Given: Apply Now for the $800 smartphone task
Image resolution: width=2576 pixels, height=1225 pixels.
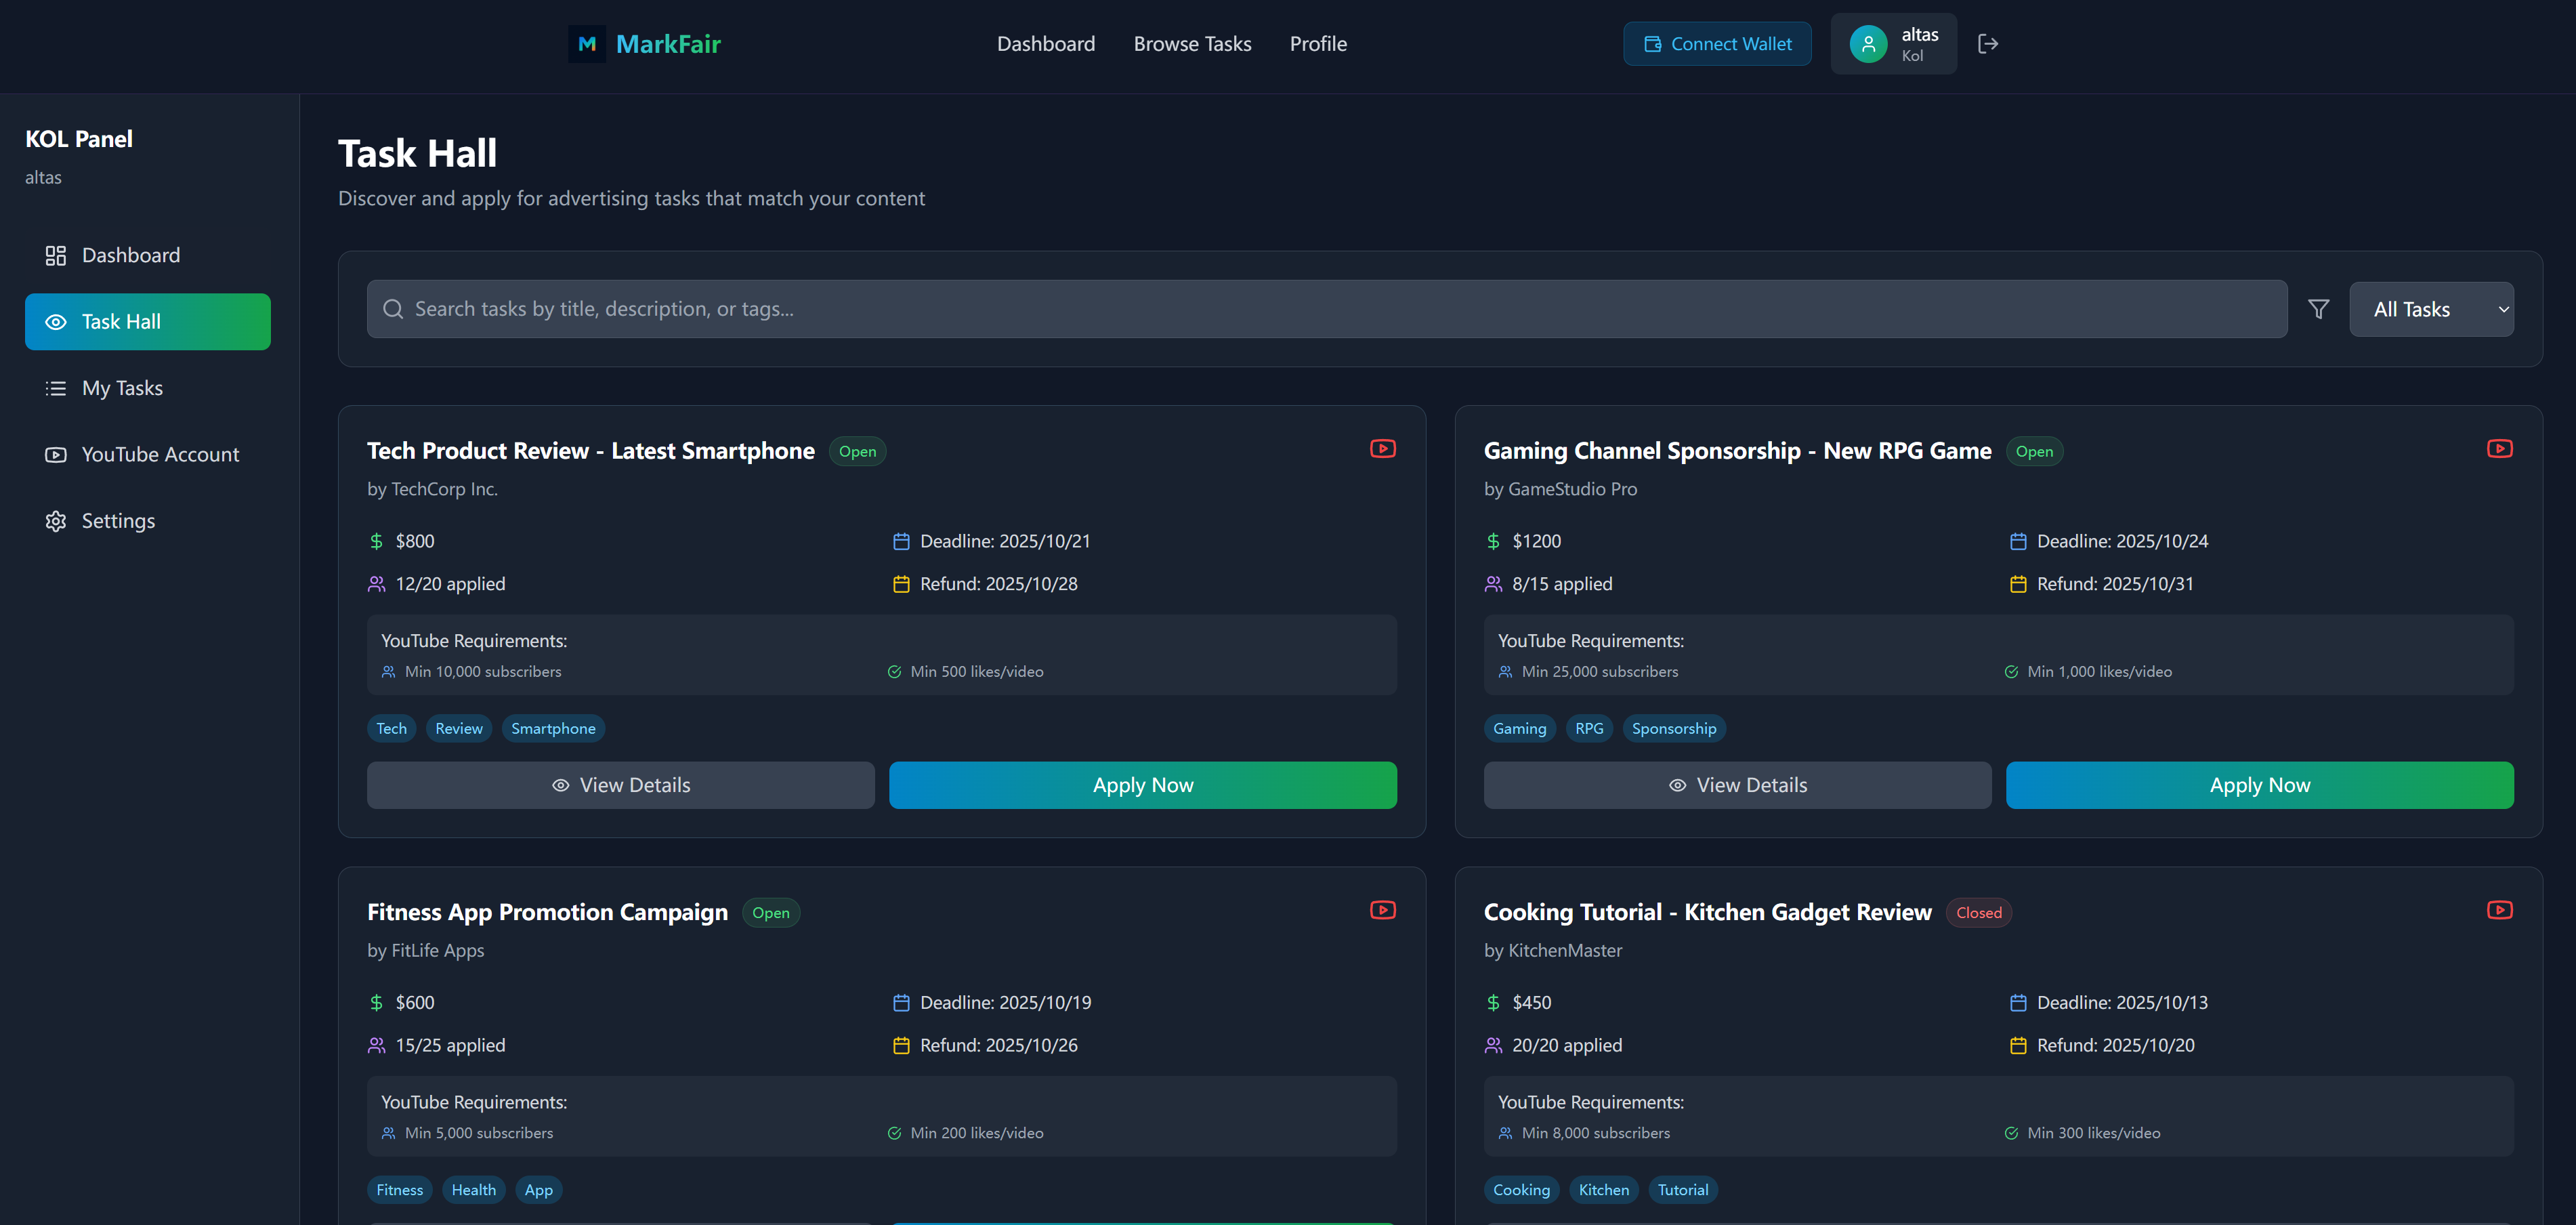Looking at the screenshot, I should click(x=1142, y=785).
